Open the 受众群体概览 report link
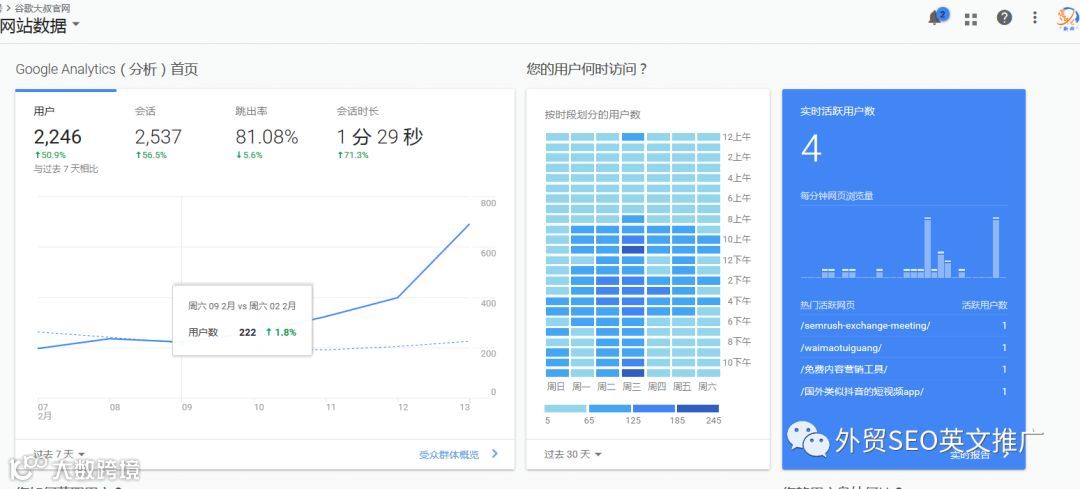This screenshot has height=489, width=1080. 449,455
